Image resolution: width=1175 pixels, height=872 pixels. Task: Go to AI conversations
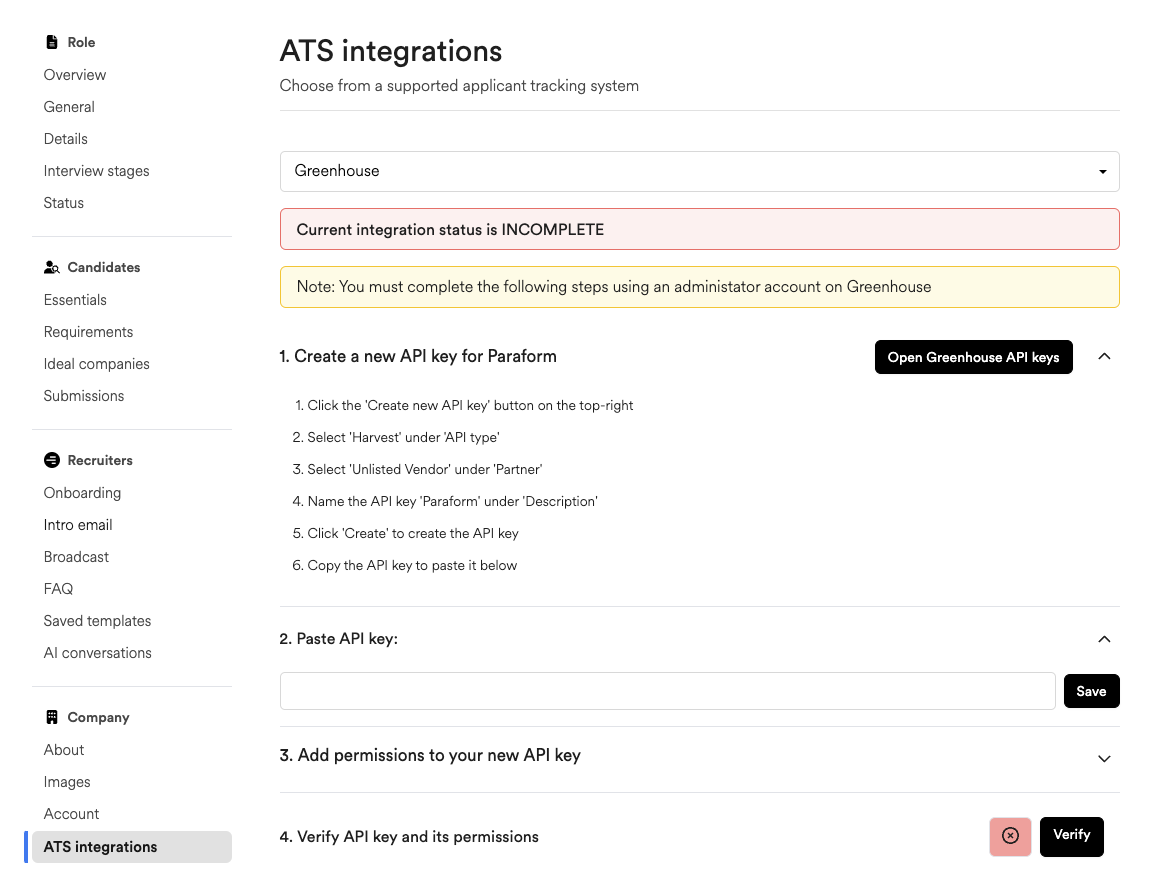97,653
